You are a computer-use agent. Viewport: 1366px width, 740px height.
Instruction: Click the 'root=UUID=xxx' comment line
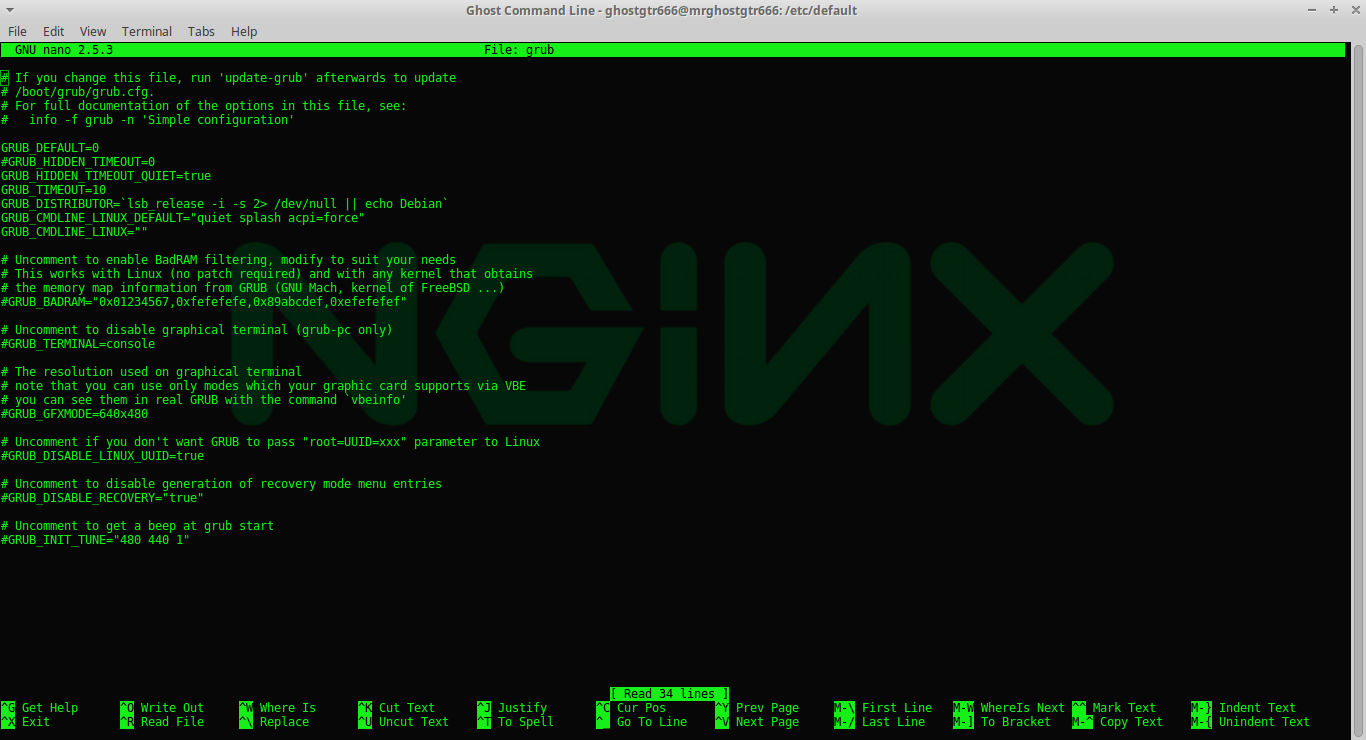271,442
